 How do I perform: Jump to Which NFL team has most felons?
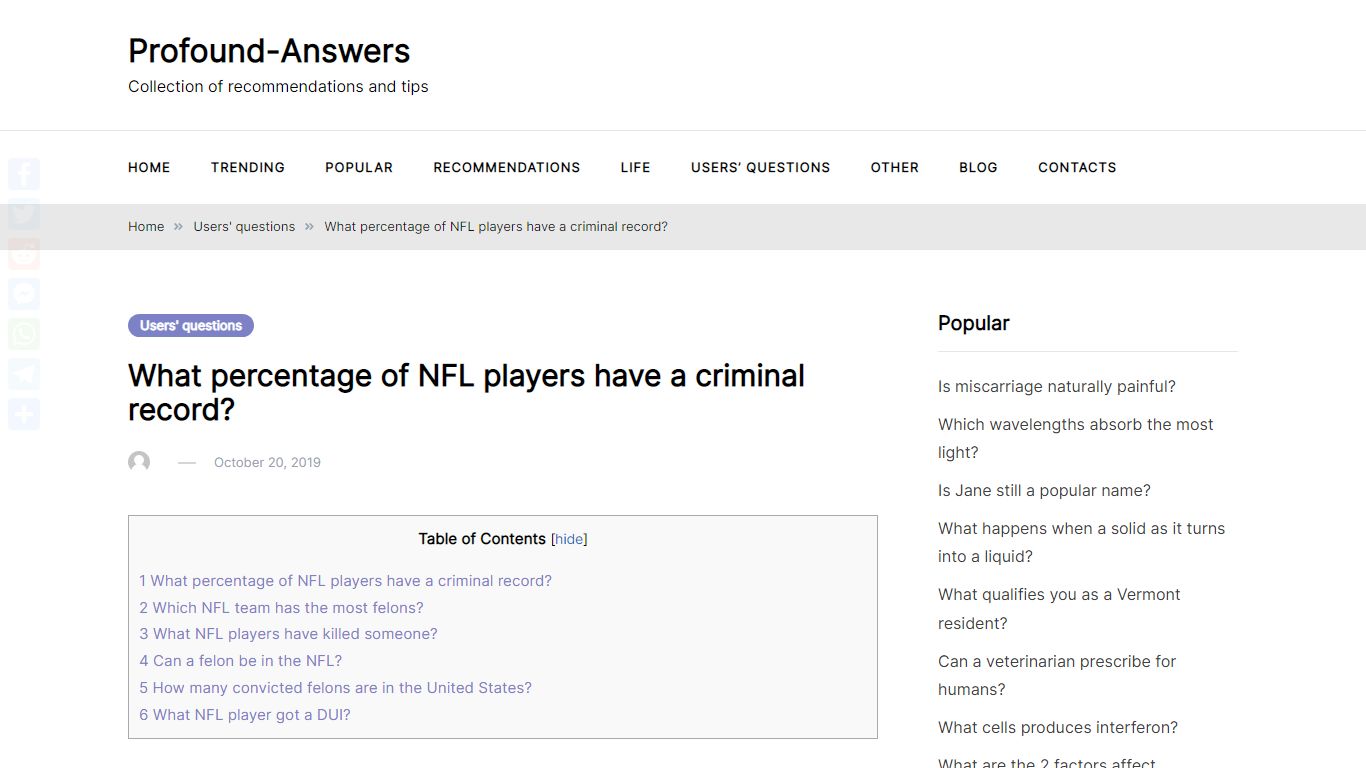[x=281, y=608]
